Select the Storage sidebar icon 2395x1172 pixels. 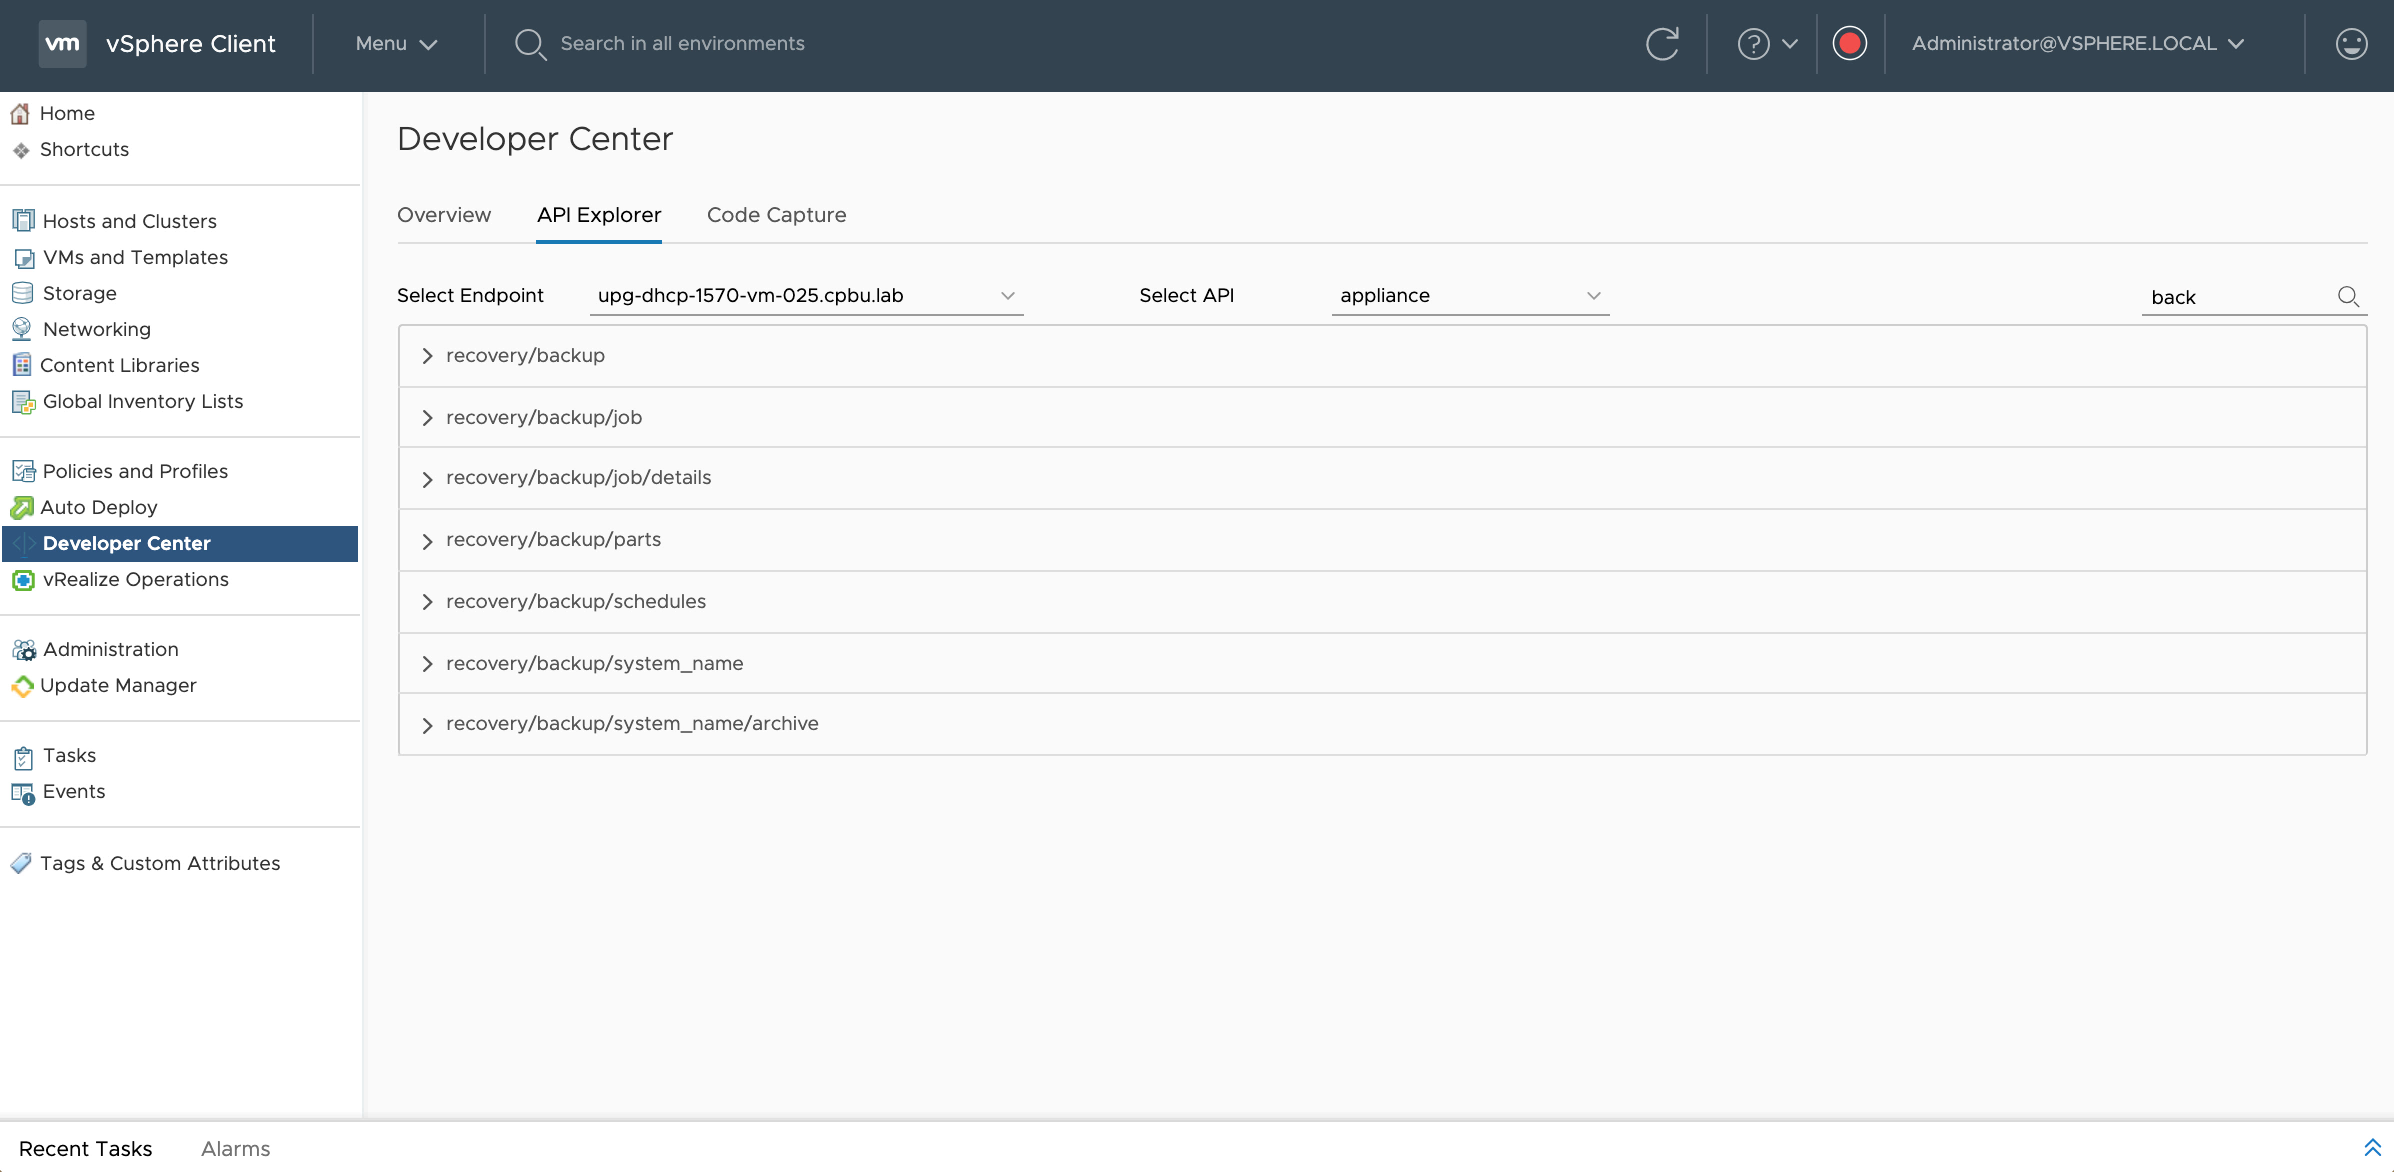click(x=22, y=292)
